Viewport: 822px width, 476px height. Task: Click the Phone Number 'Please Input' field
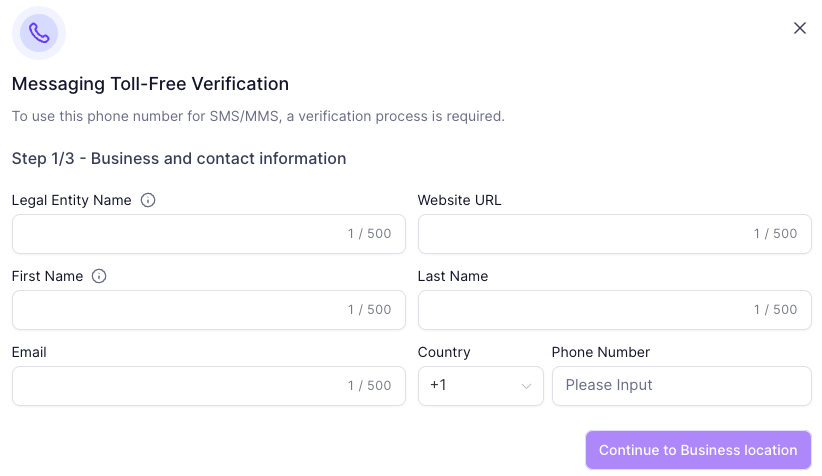(x=681, y=386)
